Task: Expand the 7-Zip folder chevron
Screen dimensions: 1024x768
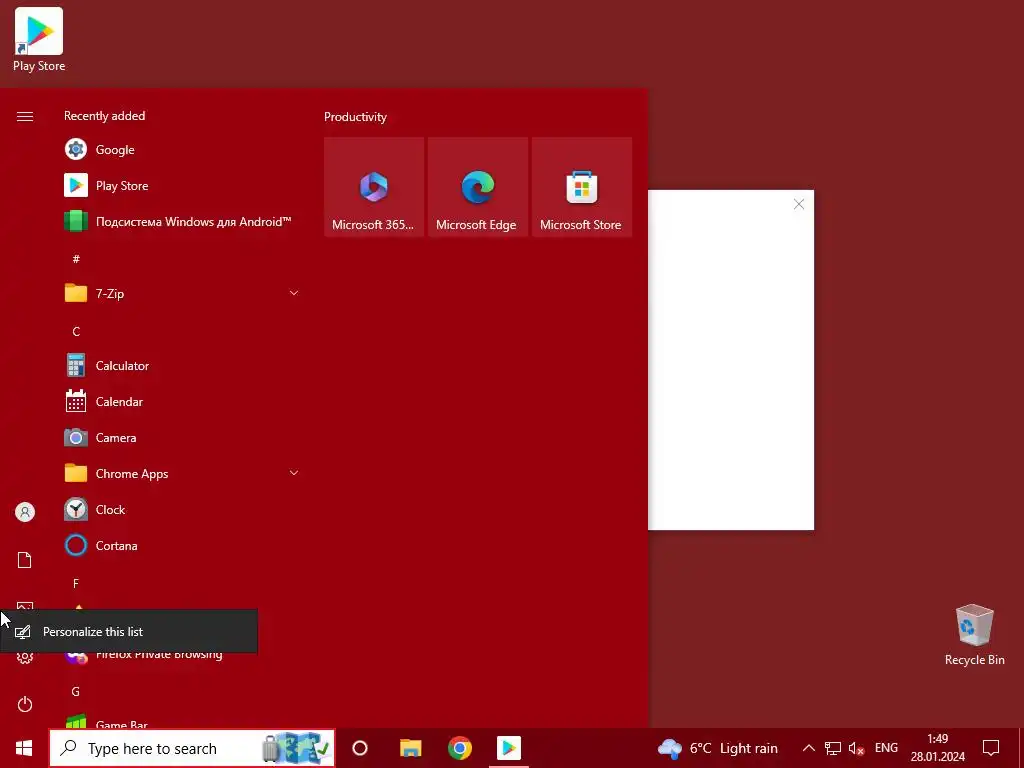Action: coord(294,293)
